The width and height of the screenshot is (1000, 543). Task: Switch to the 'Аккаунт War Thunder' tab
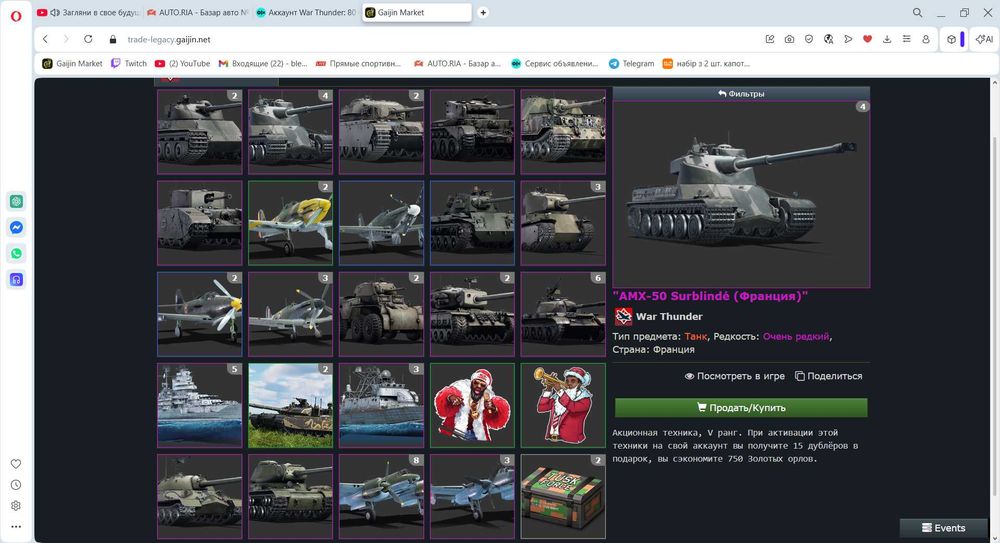click(305, 12)
